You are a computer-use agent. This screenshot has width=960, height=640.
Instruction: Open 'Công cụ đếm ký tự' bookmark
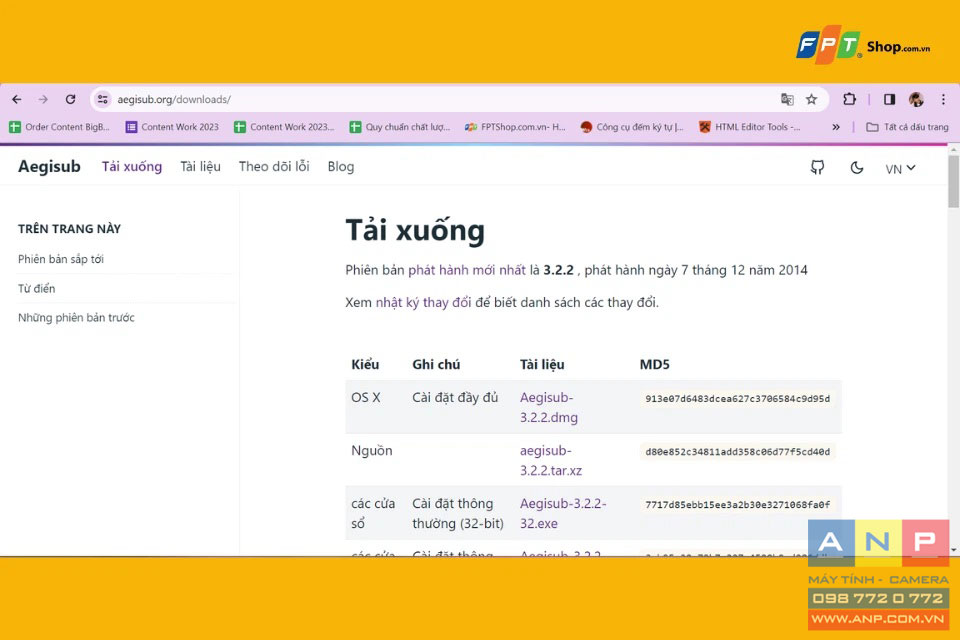click(x=632, y=127)
